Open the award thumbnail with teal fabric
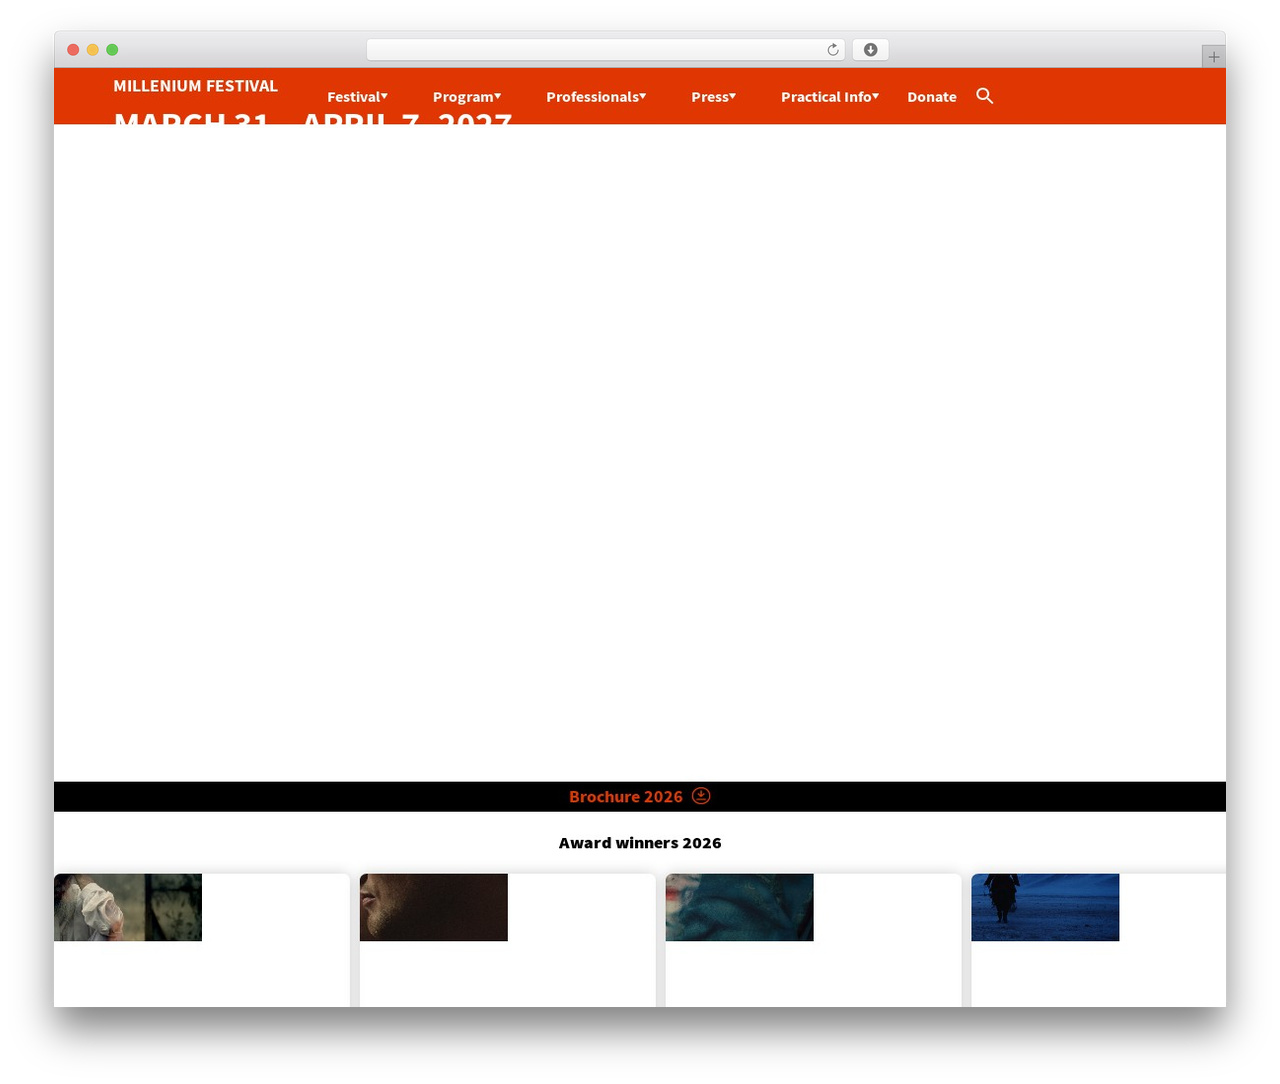This screenshot has height=1084, width=1280. tap(740, 907)
